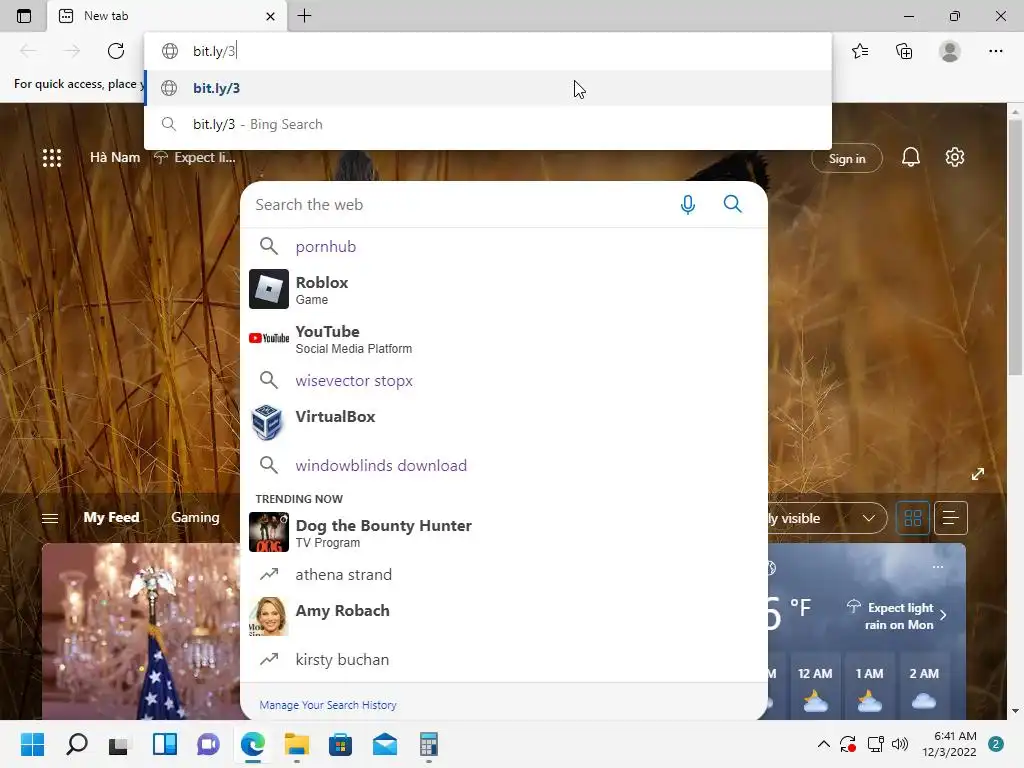Select the New tab browser tab
This screenshot has width=1024, height=768.
point(167,16)
